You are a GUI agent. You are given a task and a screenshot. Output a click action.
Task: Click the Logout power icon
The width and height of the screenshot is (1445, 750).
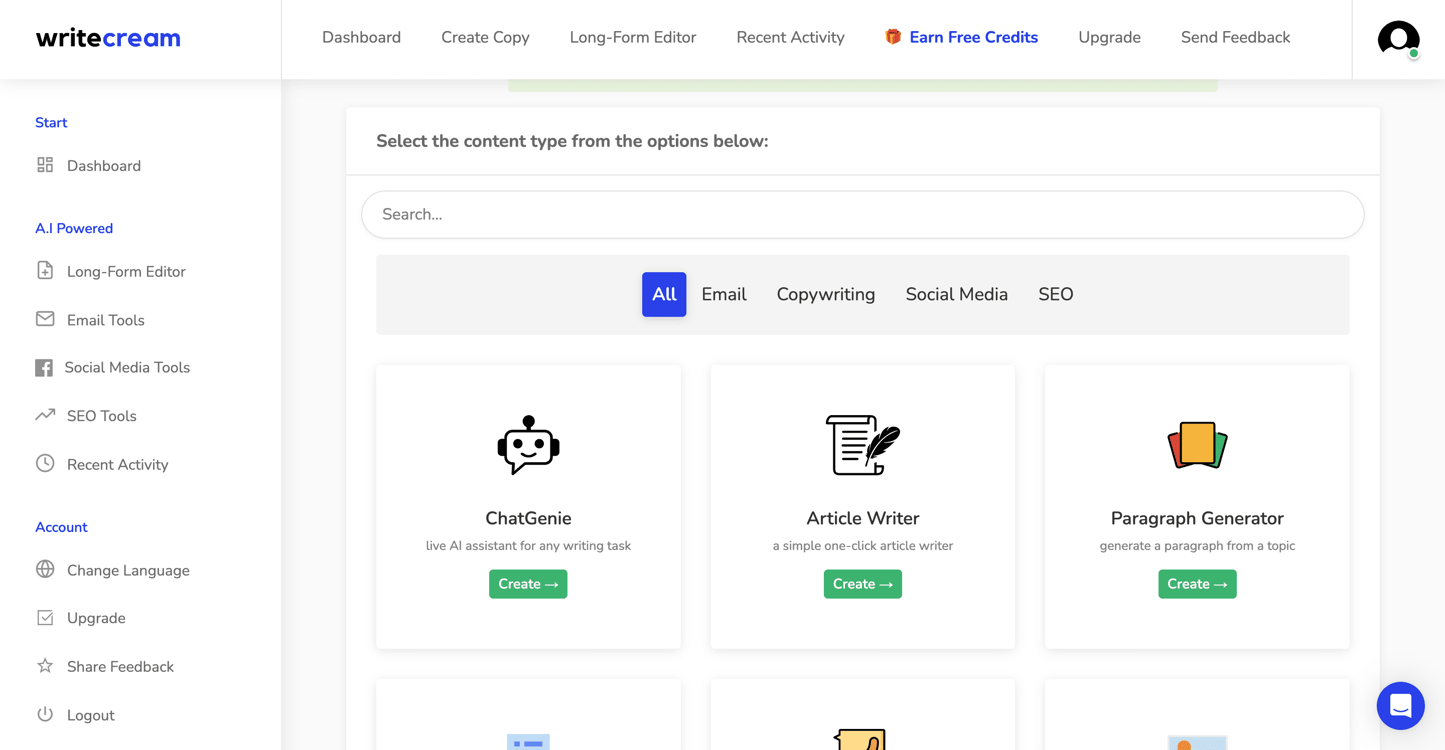click(45, 714)
